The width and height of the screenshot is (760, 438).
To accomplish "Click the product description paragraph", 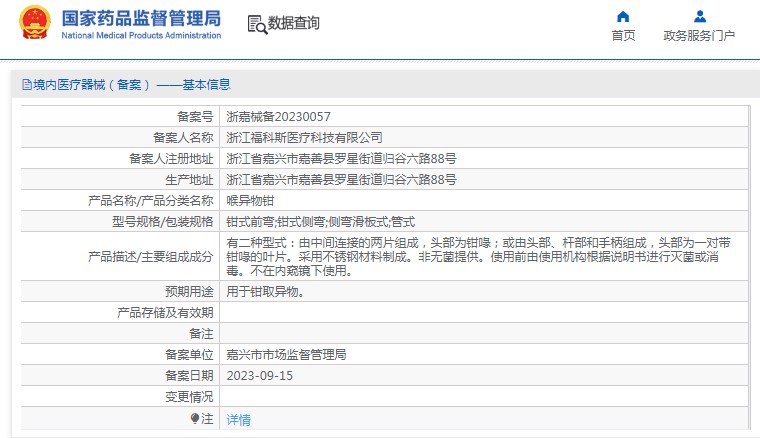I will point(478,256).
